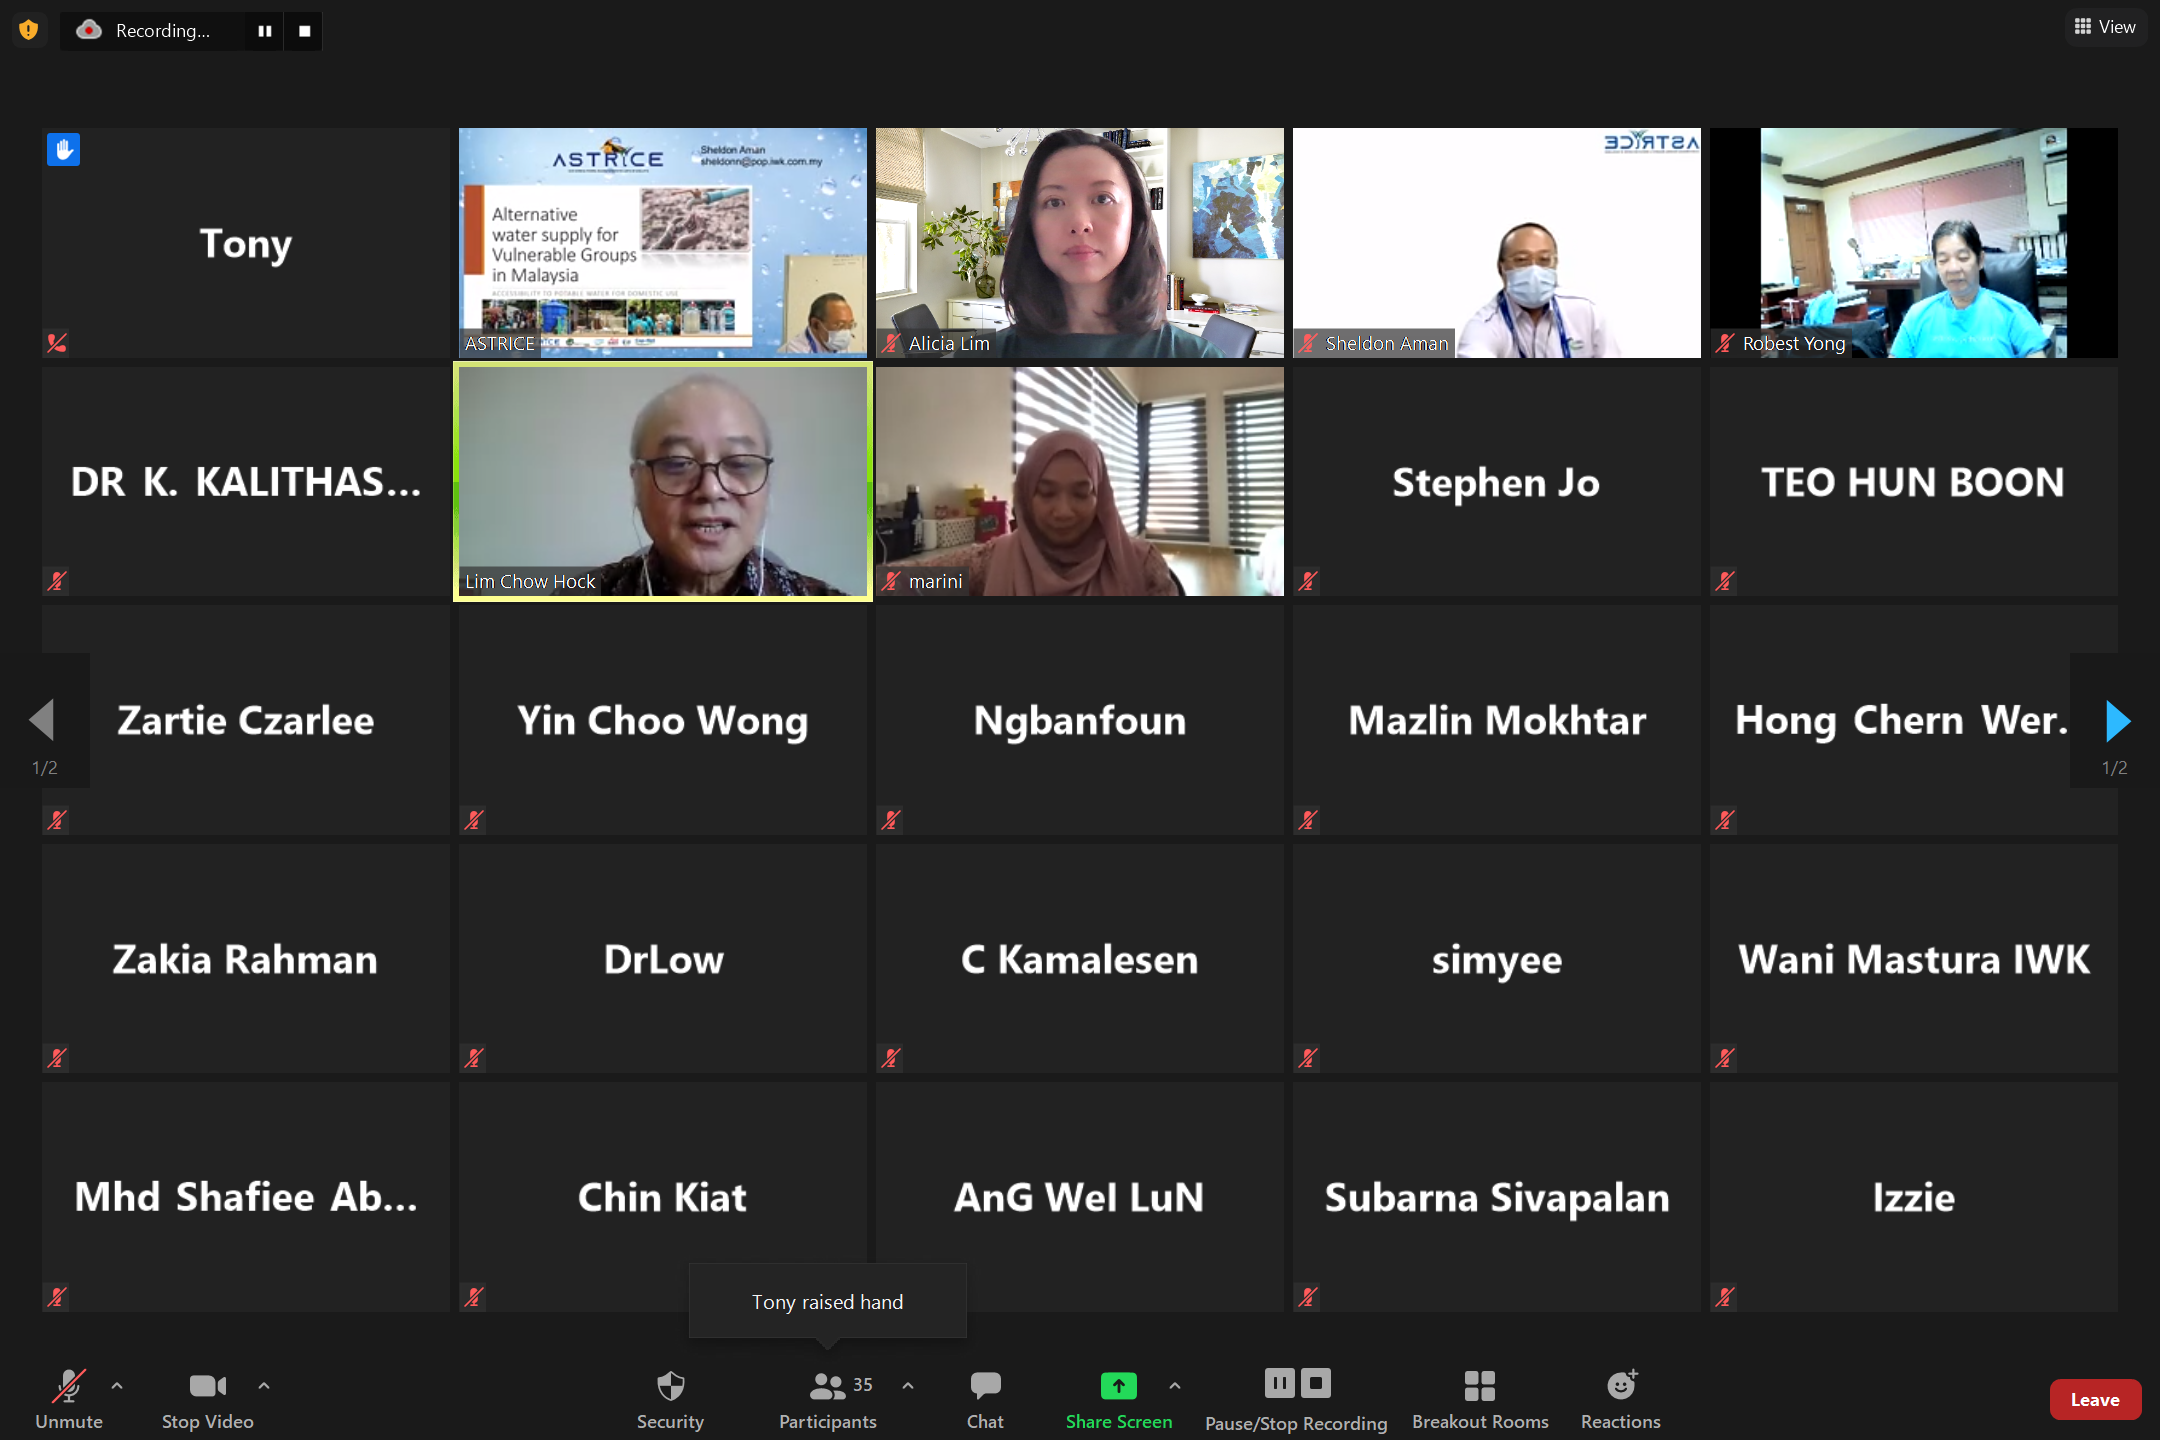Pause recording in top recording bar
Viewport: 2160px width, 1440px height.
pos(265,31)
